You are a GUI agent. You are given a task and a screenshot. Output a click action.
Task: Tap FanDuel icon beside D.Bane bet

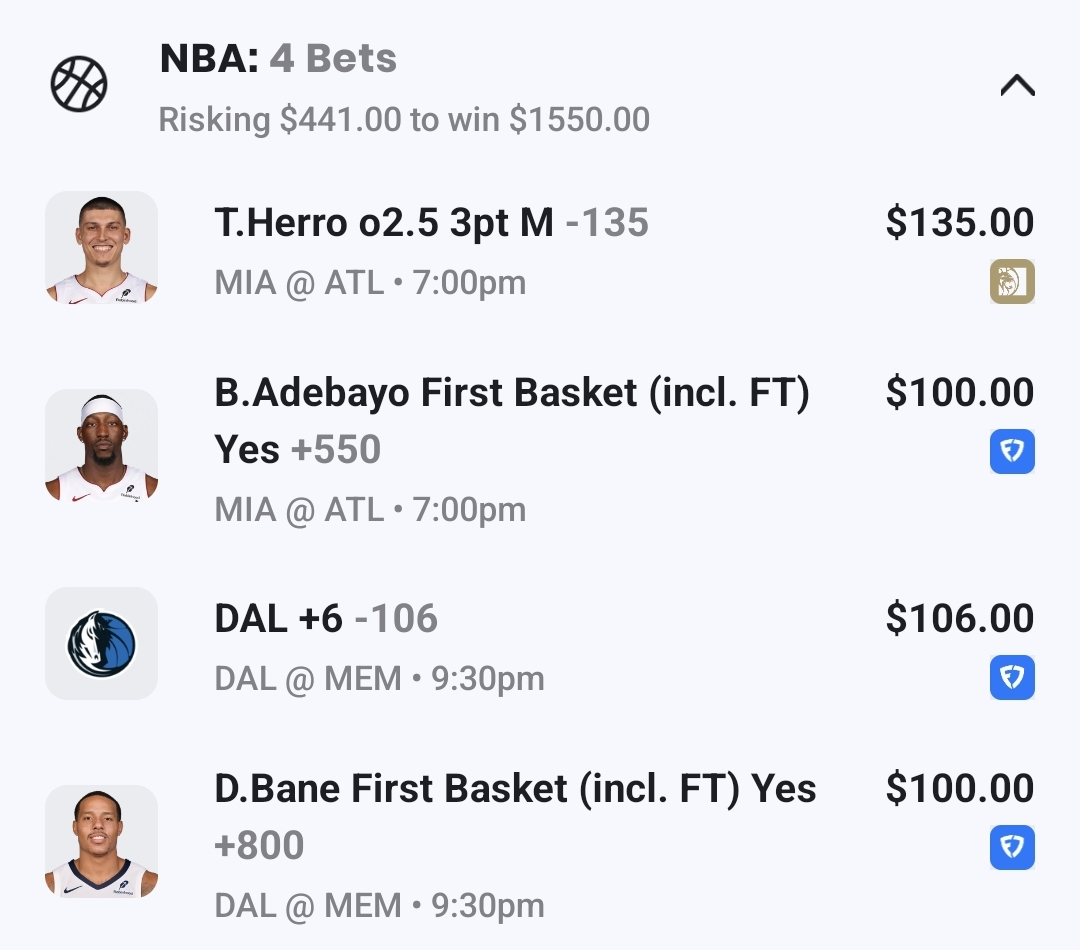pos(1012,847)
